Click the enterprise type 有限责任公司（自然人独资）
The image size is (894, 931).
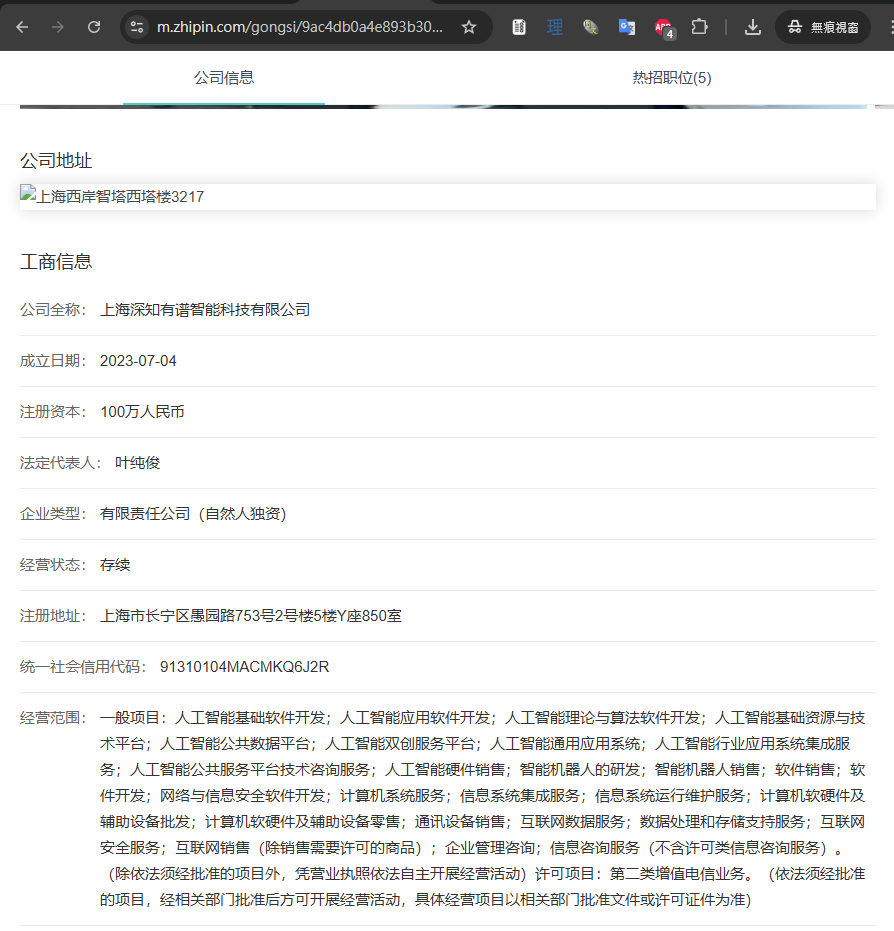point(194,514)
